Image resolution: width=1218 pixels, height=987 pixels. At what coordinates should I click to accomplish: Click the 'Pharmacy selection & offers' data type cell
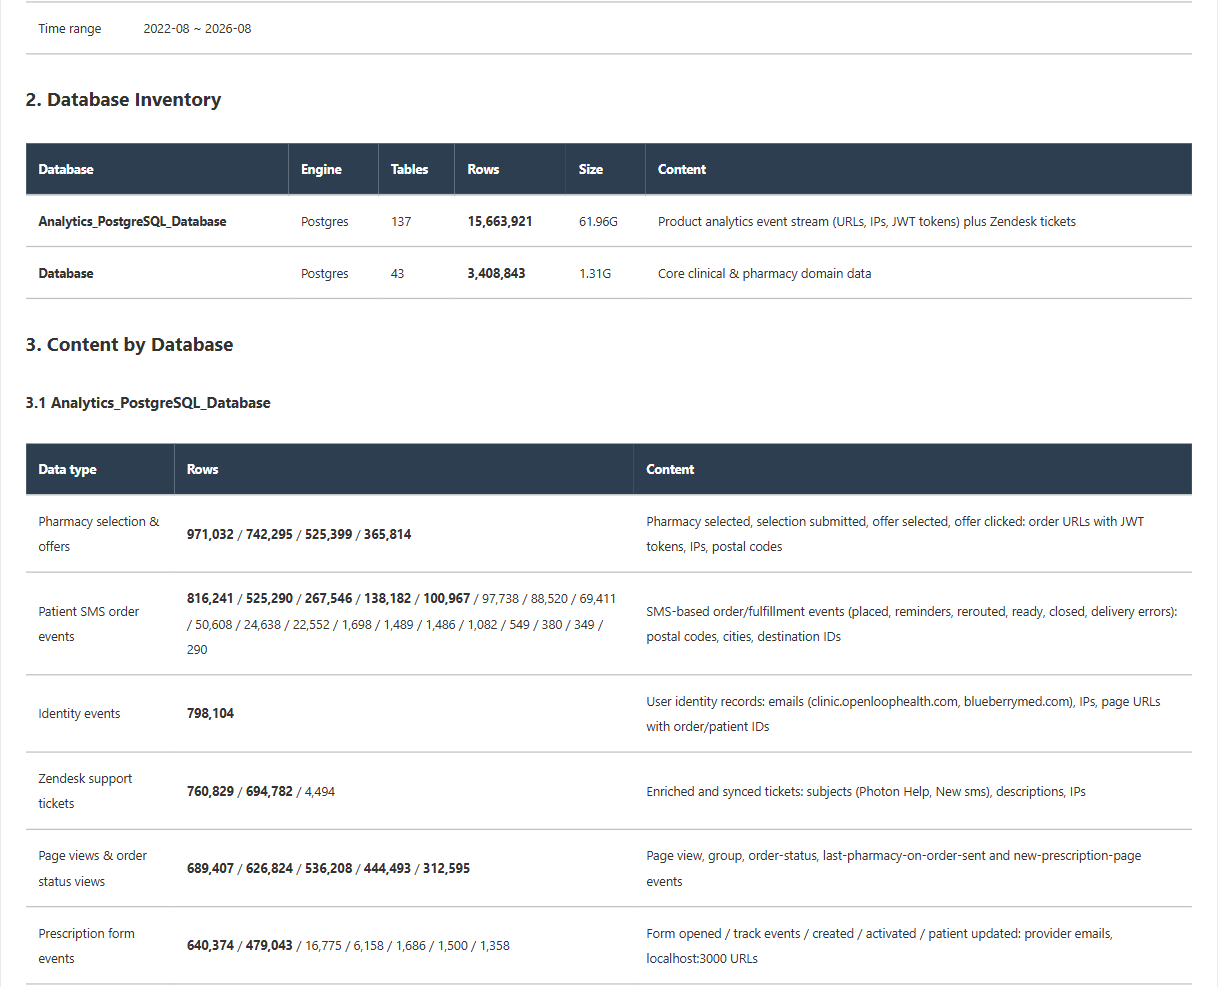[x=99, y=534]
